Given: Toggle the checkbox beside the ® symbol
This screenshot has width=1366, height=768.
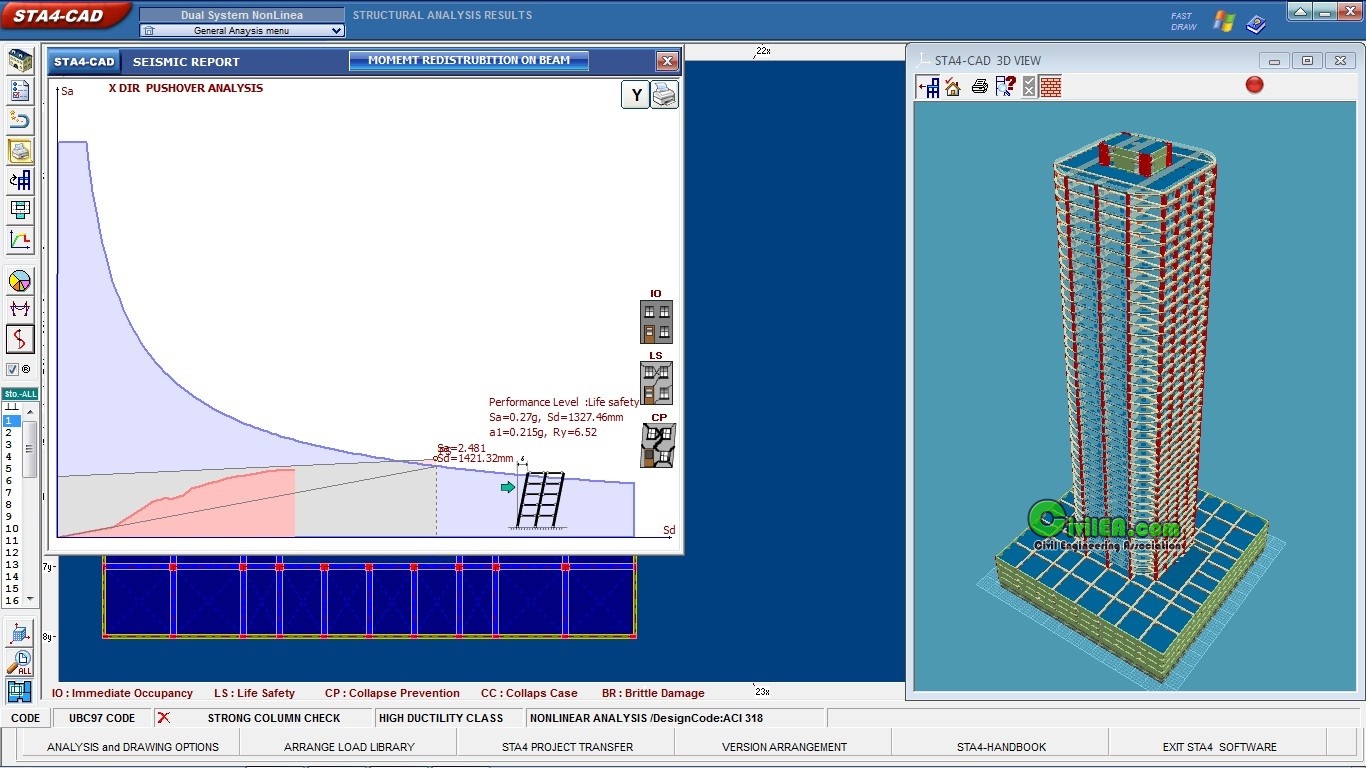Looking at the screenshot, I should coord(12,369).
